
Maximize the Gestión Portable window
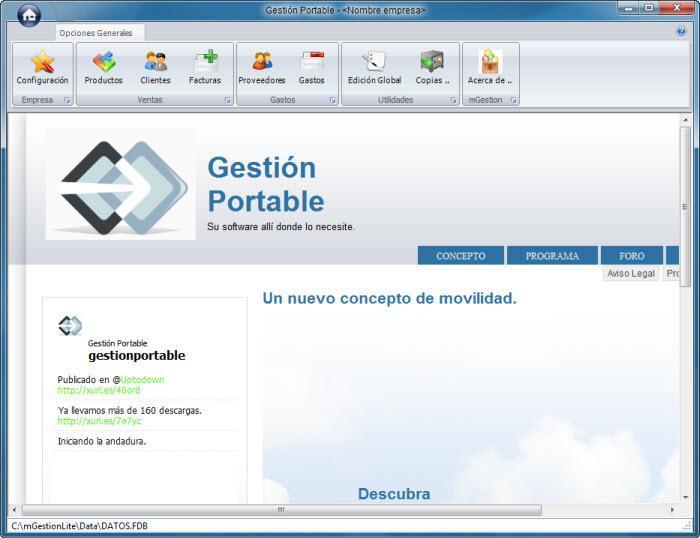[649, 8]
